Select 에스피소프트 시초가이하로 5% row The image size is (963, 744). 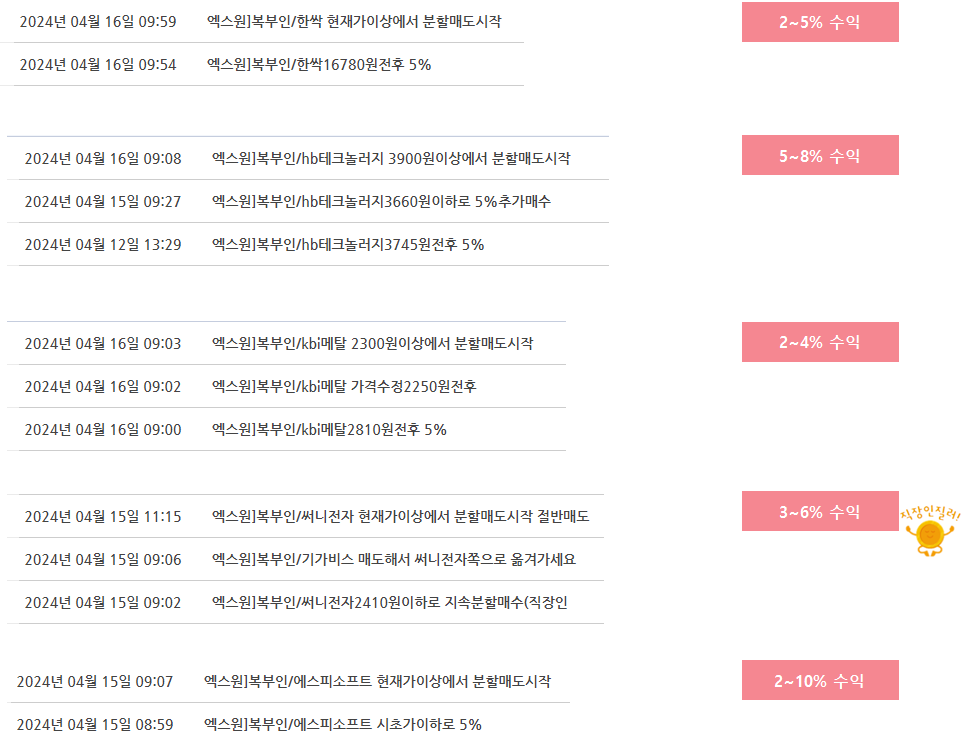(290, 724)
